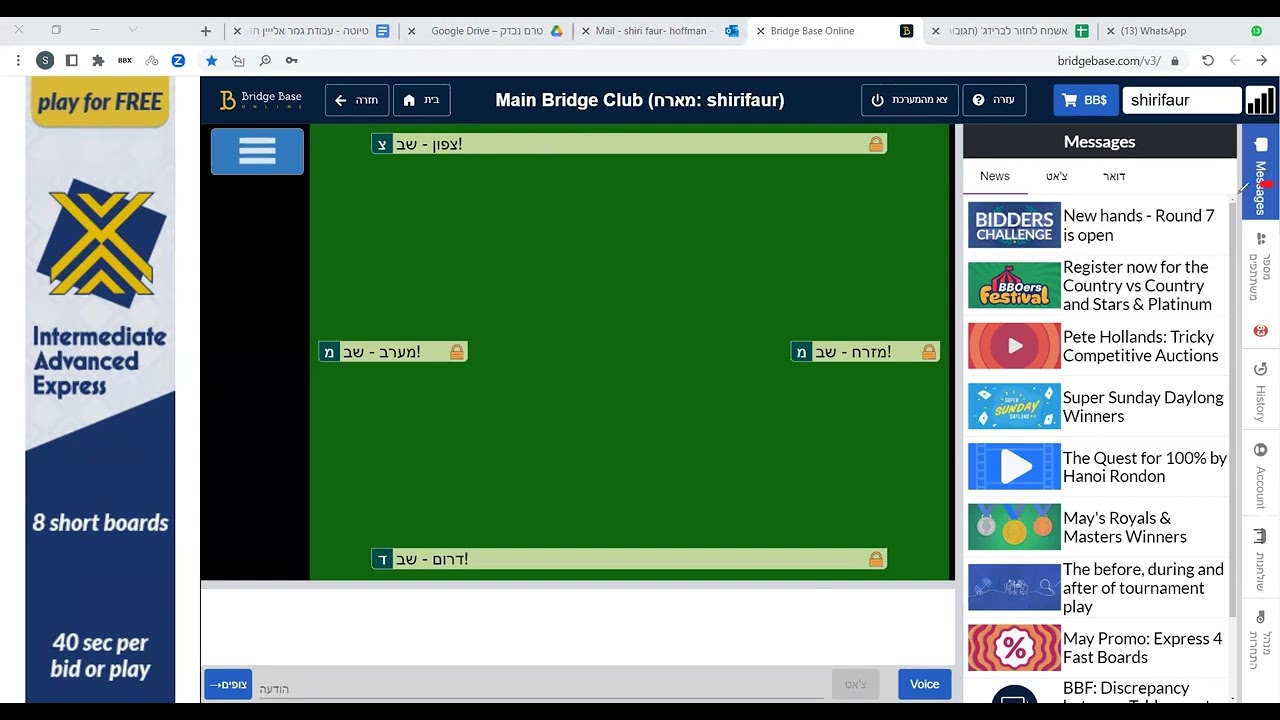Image resolution: width=1280 pixels, height=720 pixels.
Task: Log out with the צא מהמערכת button
Action: point(909,100)
